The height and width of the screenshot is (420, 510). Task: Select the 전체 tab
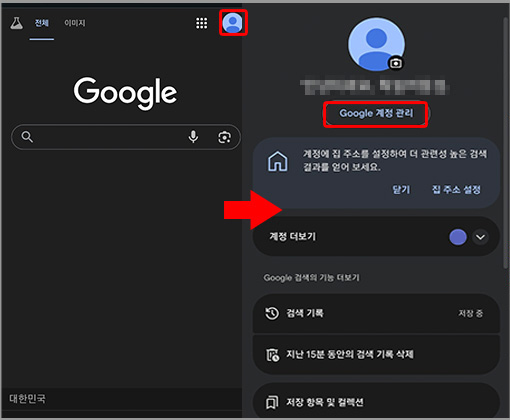pyautogui.click(x=42, y=23)
